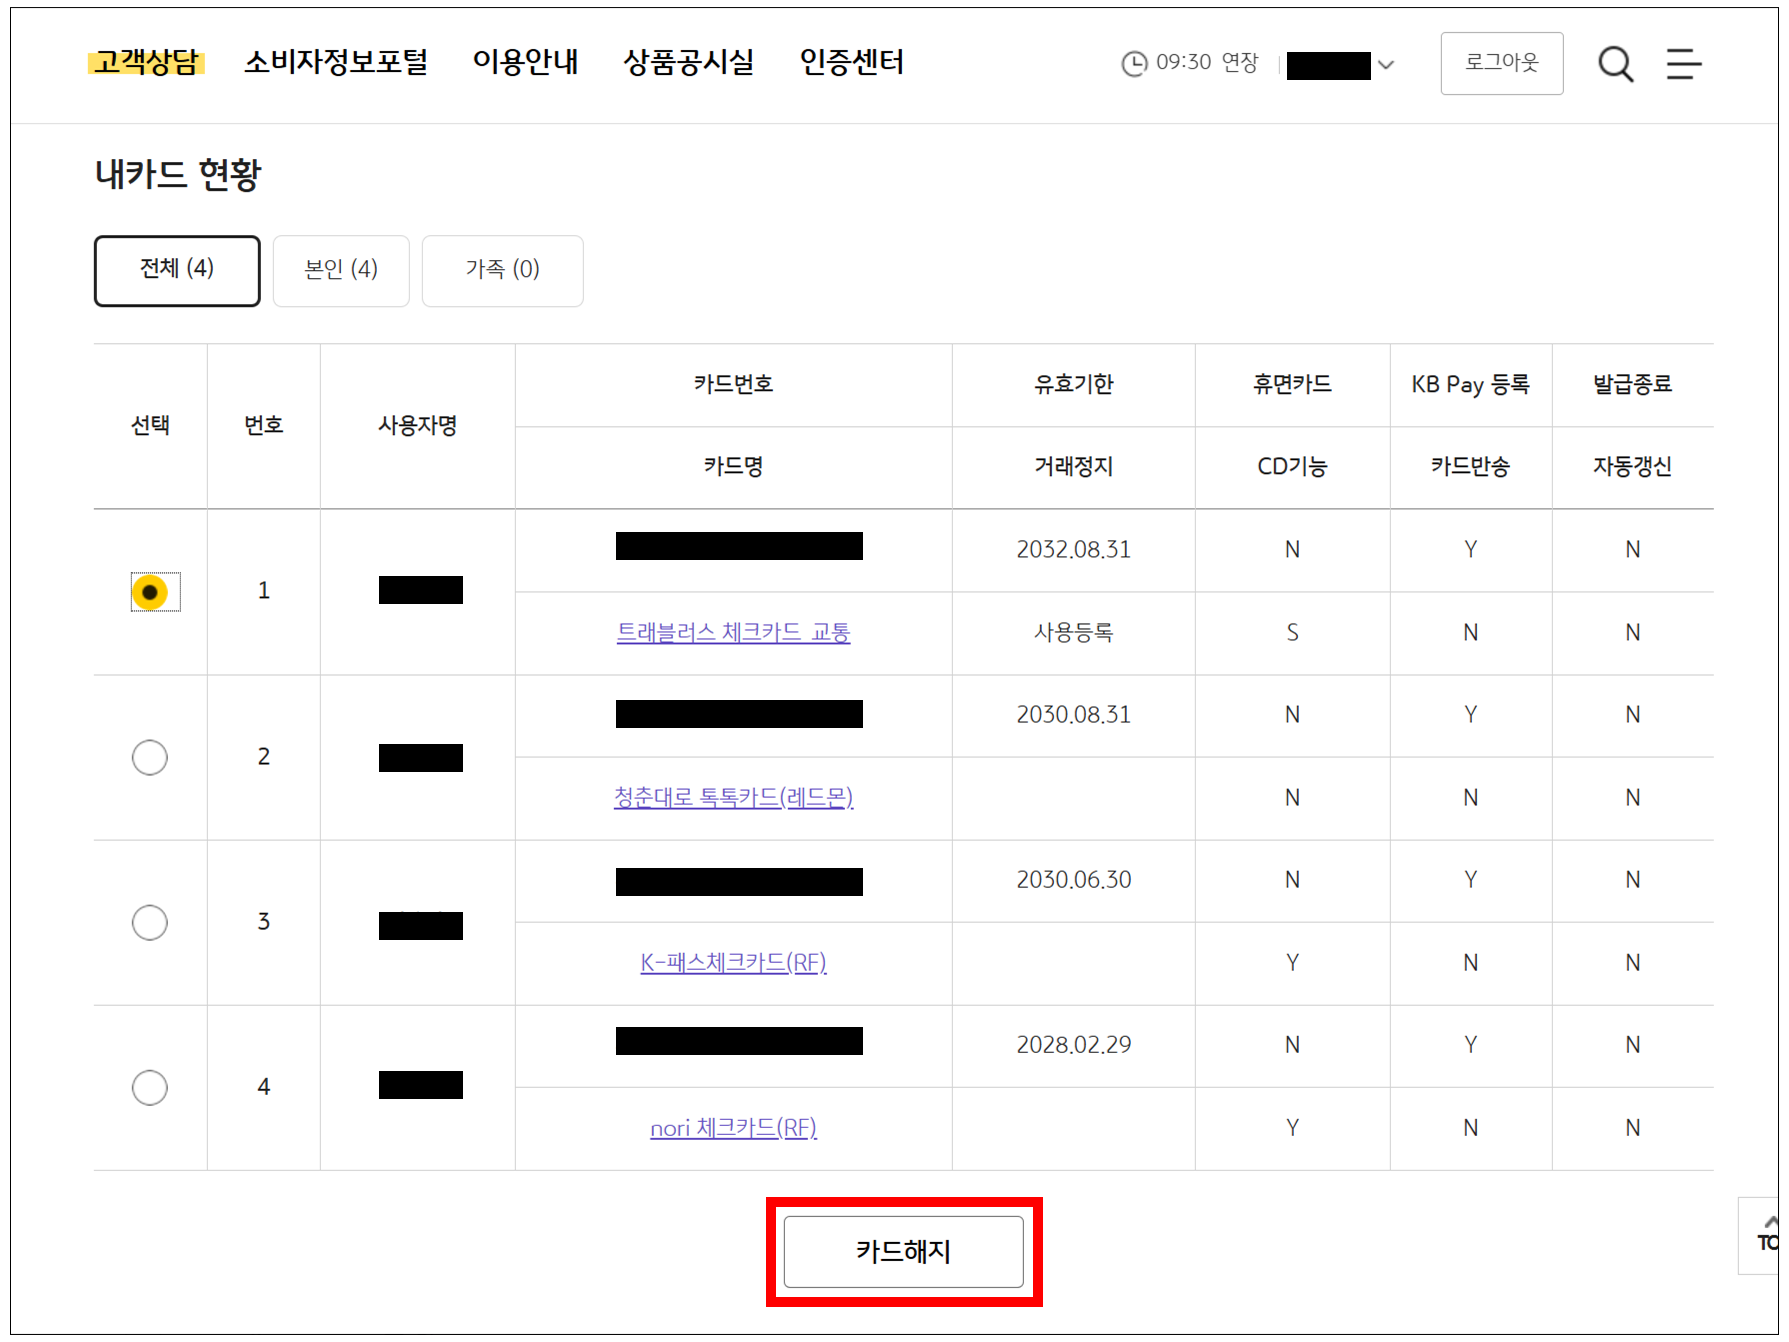
Task: Click the 로그아웃 button
Action: pos(1501,63)
